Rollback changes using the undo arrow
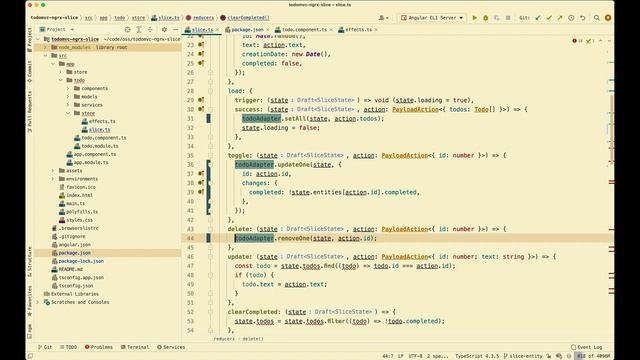 point(583,18)
